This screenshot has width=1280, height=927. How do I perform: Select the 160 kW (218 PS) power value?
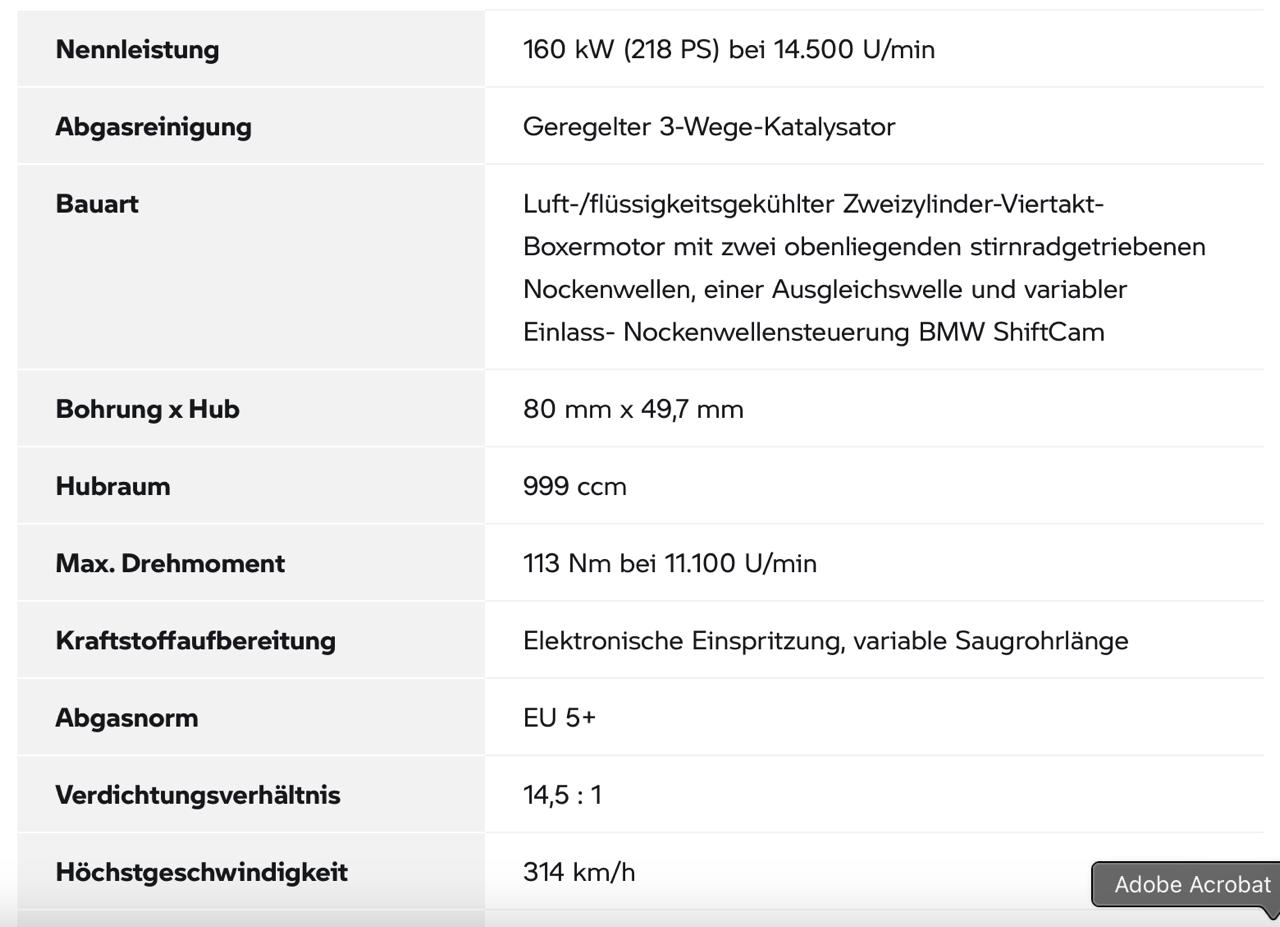click(728, 49)
